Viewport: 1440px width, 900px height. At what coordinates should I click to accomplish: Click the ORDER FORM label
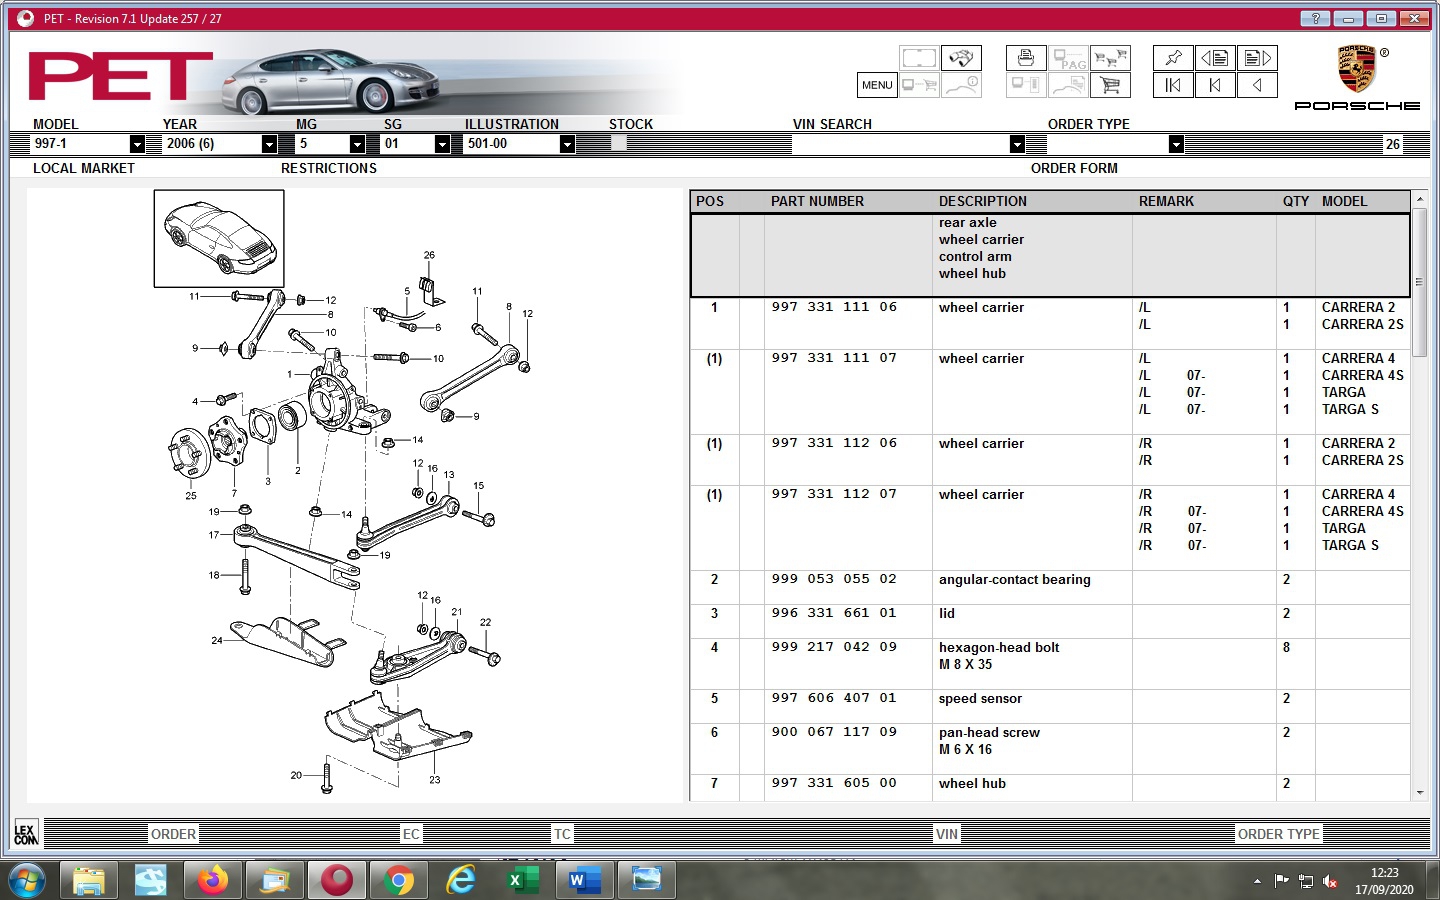tap(1075, 168)
